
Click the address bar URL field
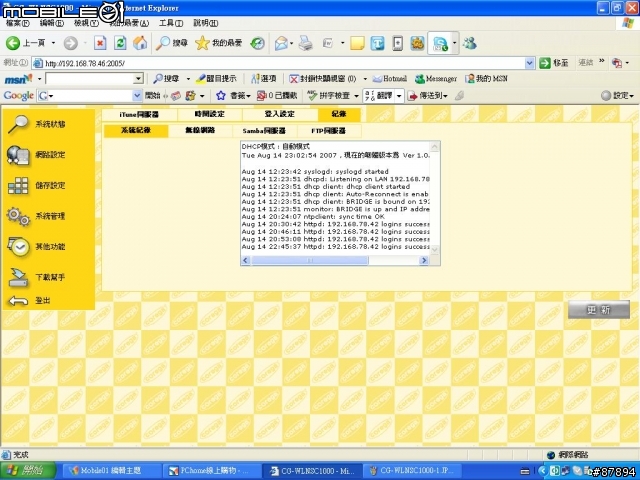(x=284, y=63)
